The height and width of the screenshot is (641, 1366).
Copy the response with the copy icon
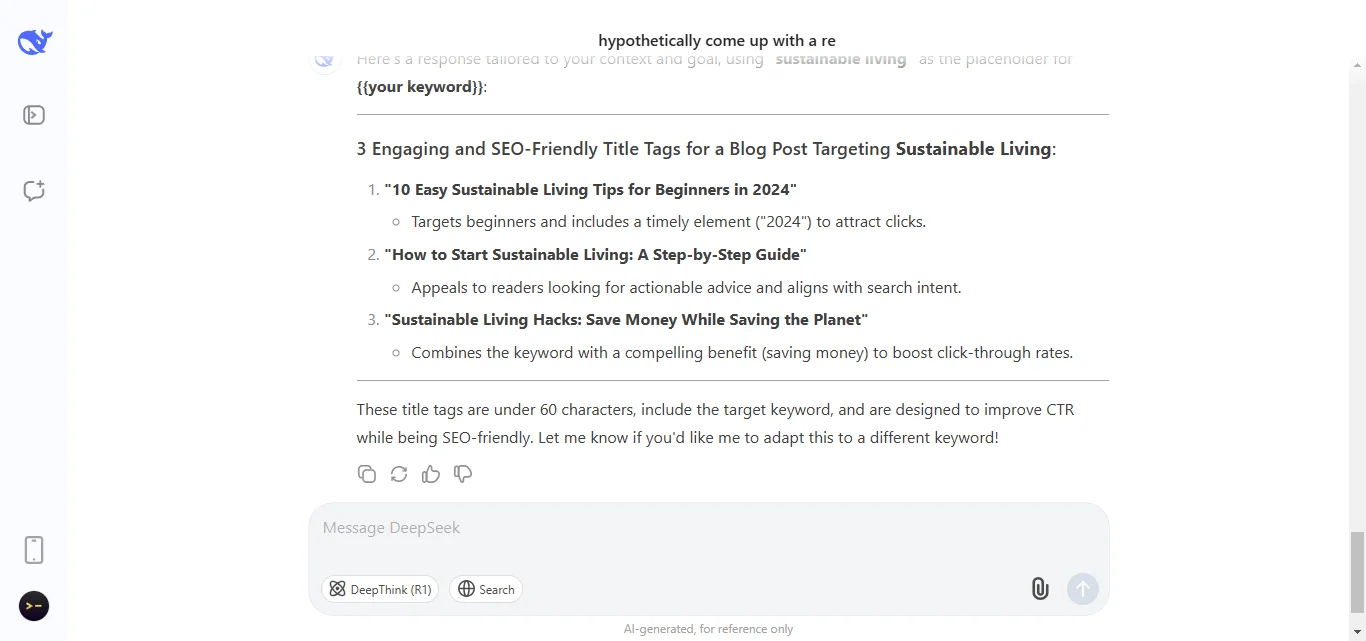(367, 474)
